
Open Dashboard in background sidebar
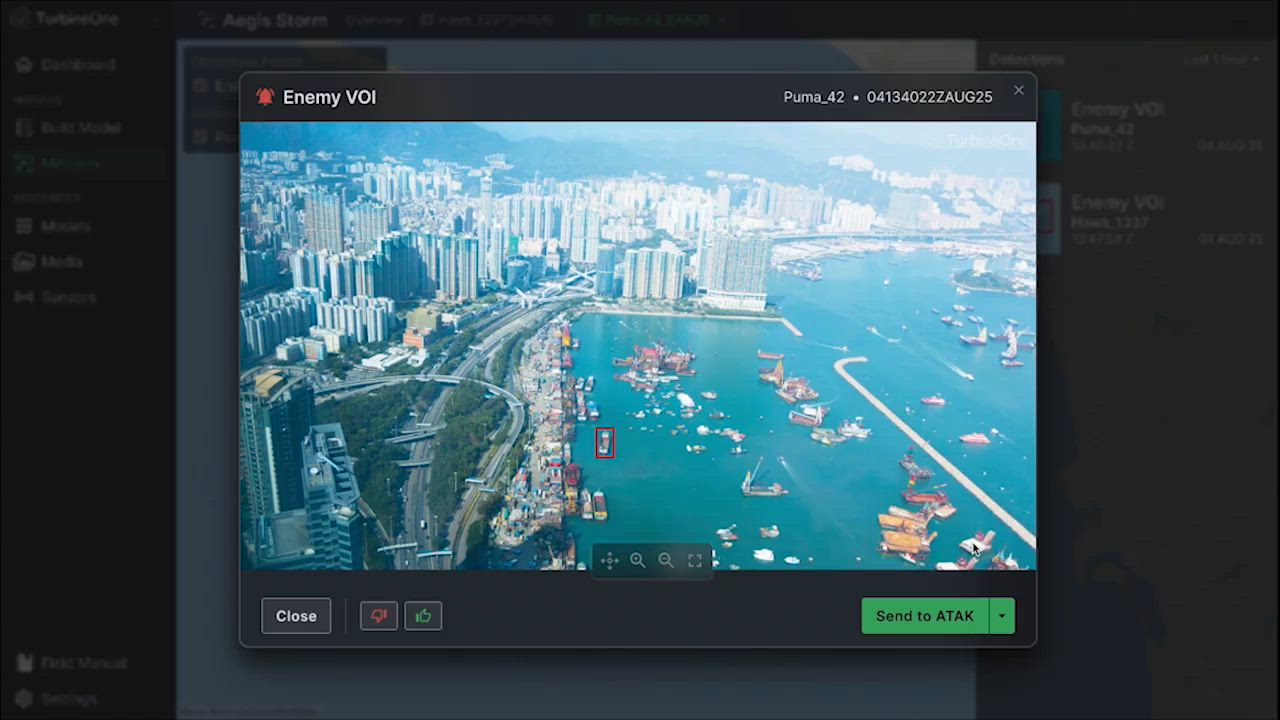65,64
